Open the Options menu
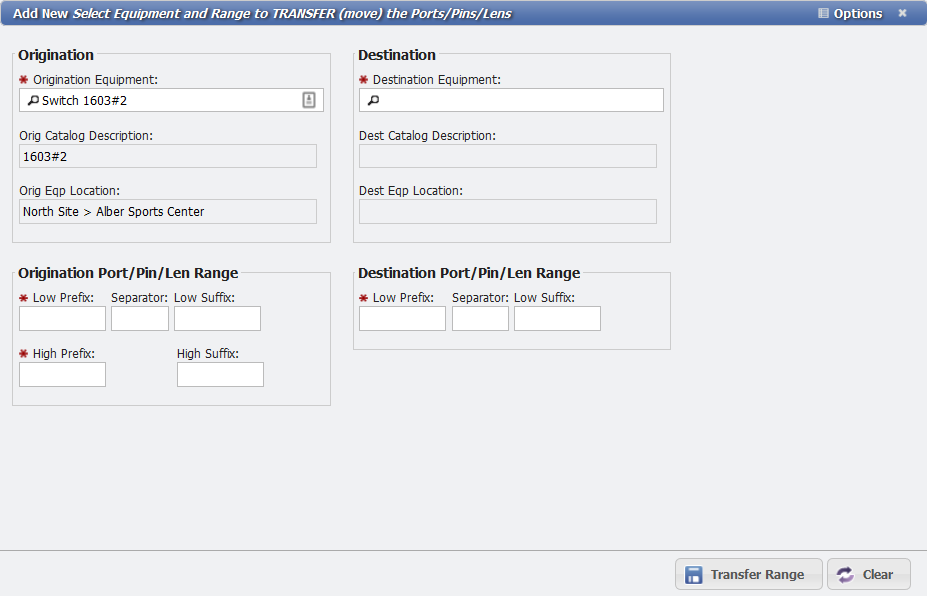 click(x=857, y=13)
